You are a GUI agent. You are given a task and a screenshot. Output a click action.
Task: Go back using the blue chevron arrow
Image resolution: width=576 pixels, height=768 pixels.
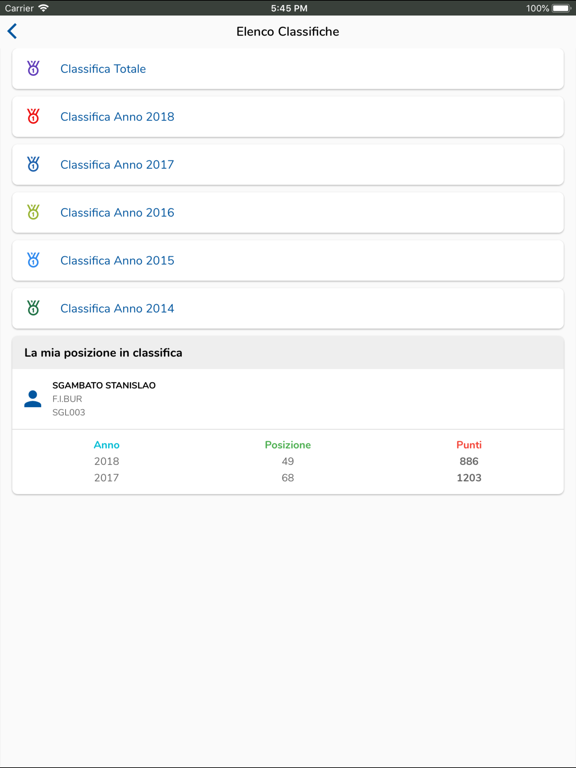coord(12,31)
